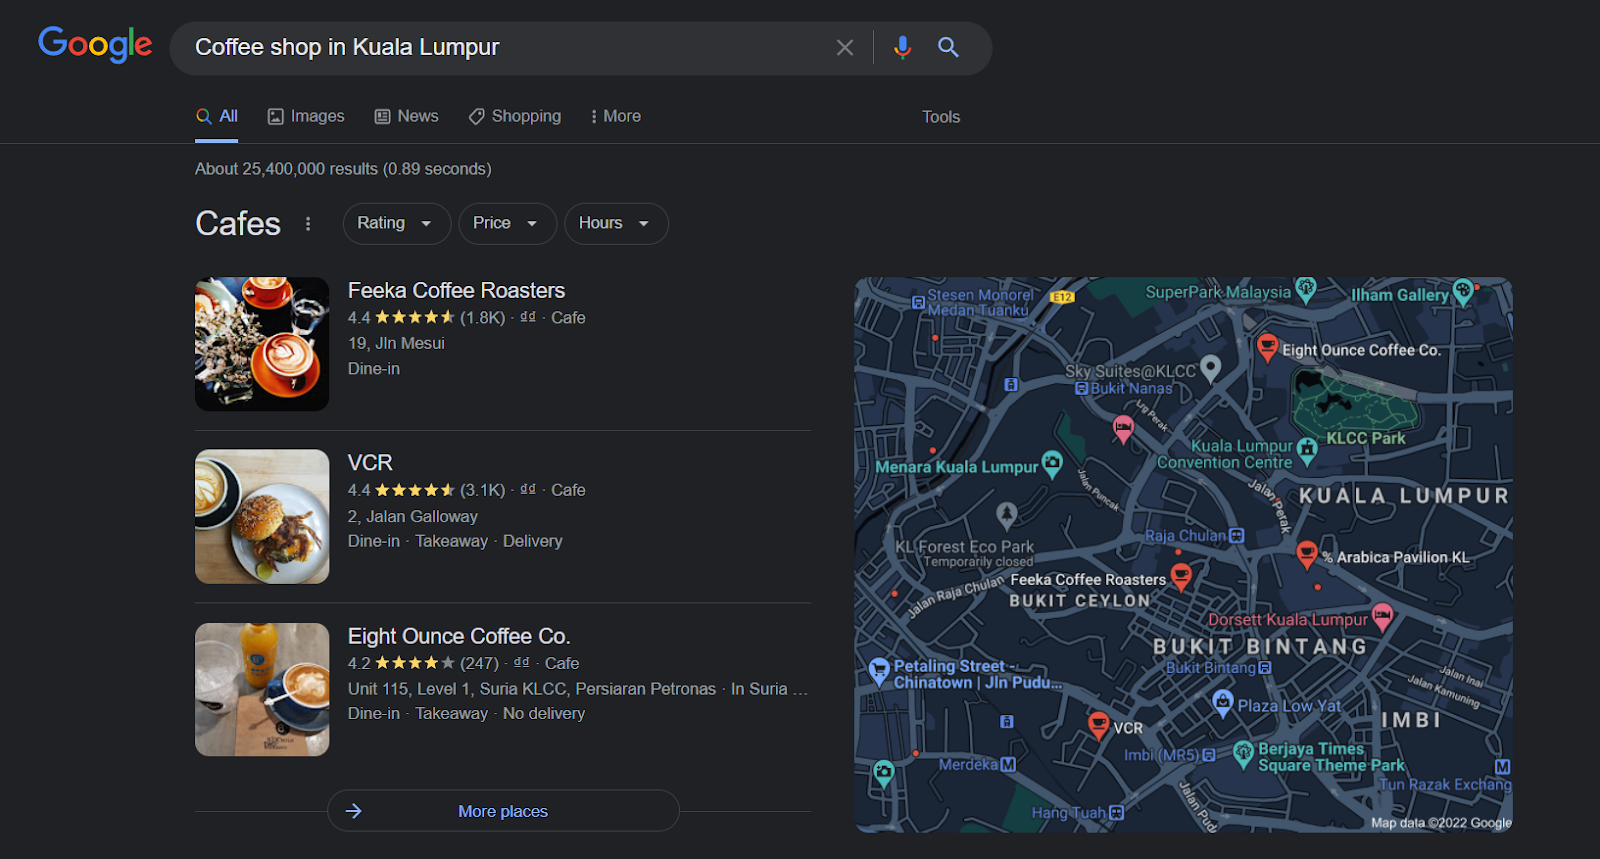Click the address 19, Jln Mesui
This screenshot has width=1600, height=859.
click(396, 343)
